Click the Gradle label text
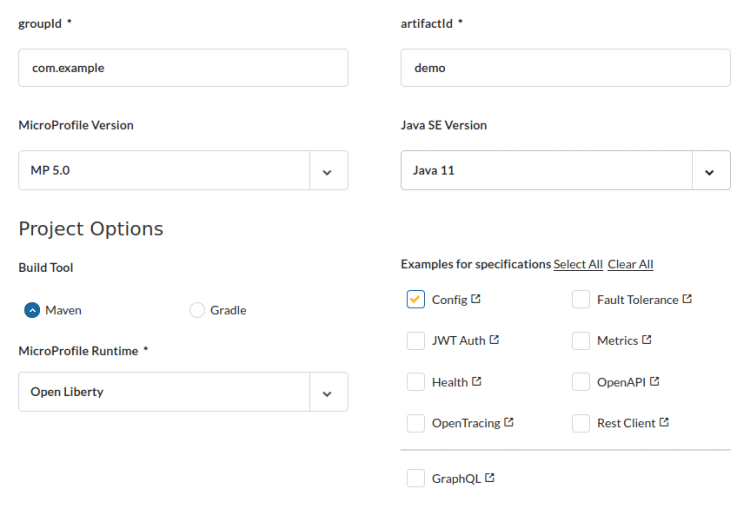The height and width of the screenshot is (515, 750). (228, 310)
